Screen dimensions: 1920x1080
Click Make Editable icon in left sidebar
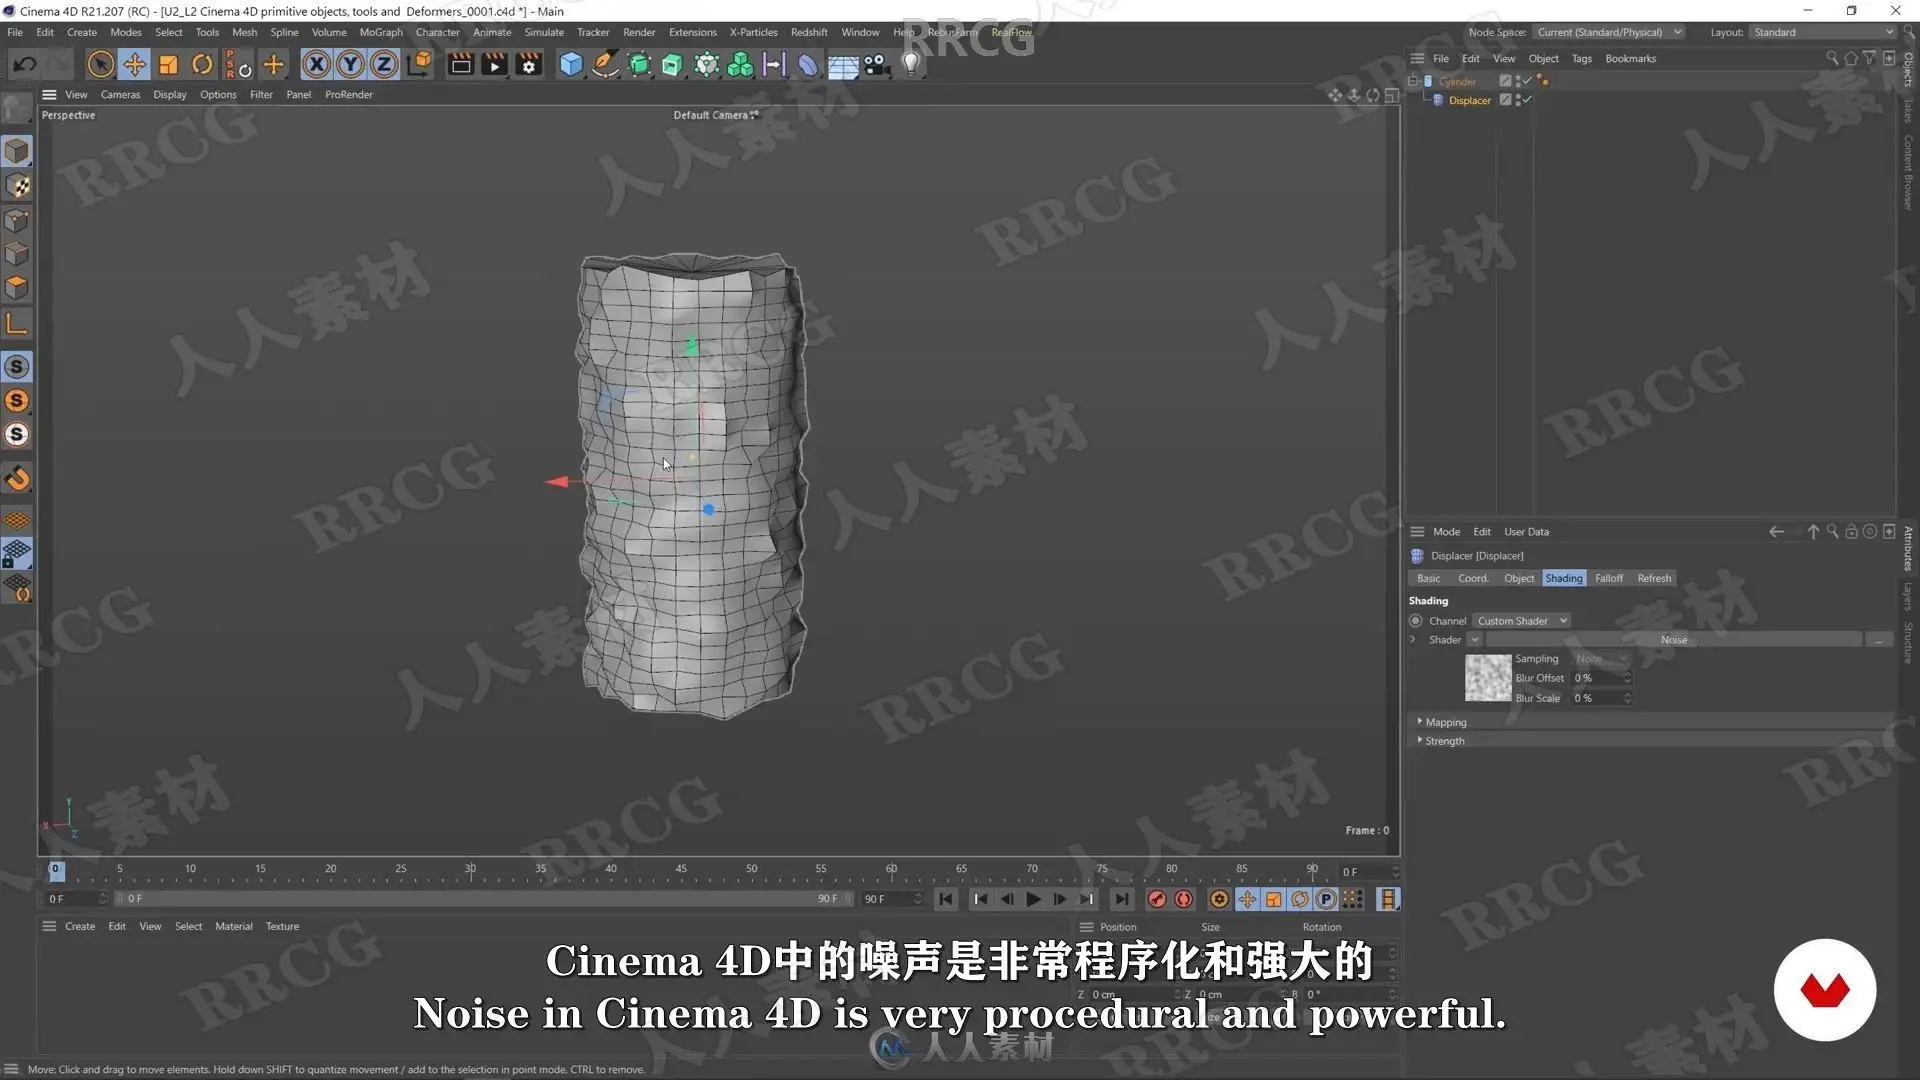click(17, 107)
